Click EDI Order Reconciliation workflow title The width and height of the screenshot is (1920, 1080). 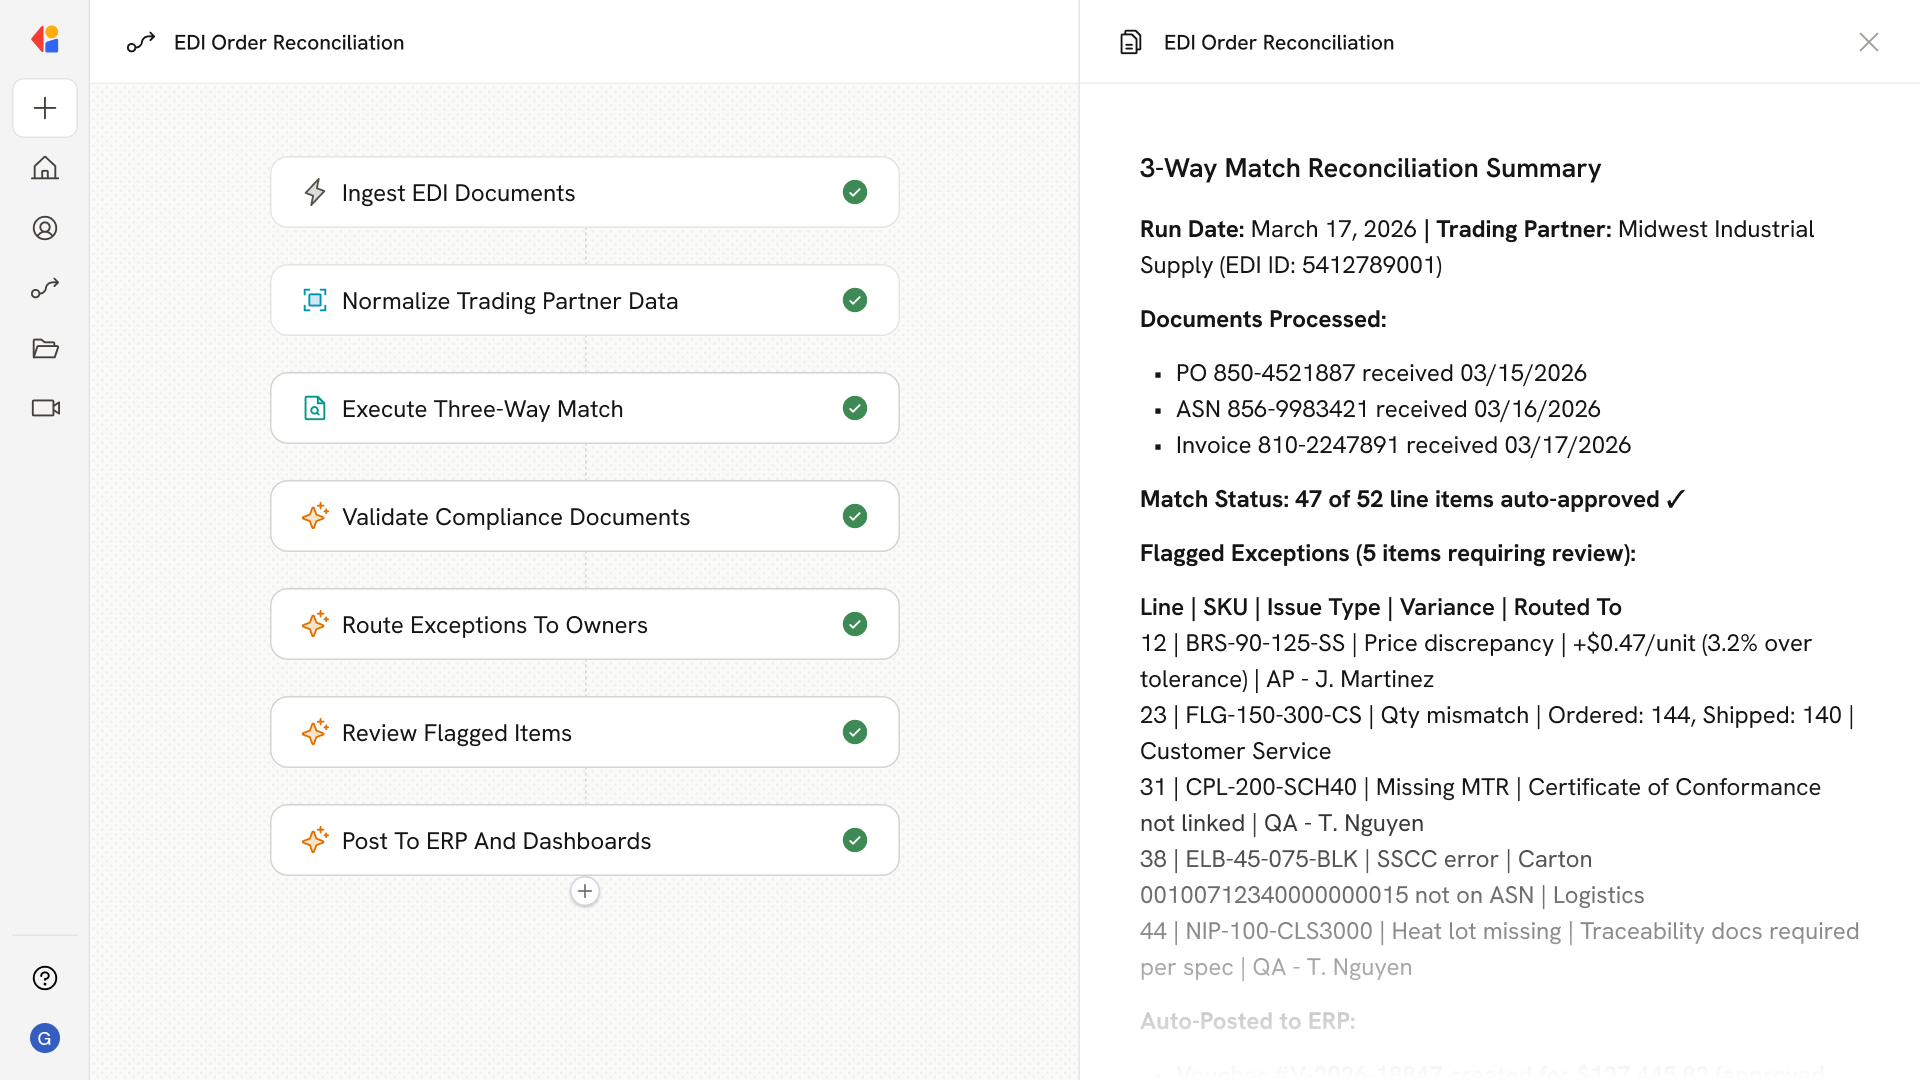click(289, 42)
